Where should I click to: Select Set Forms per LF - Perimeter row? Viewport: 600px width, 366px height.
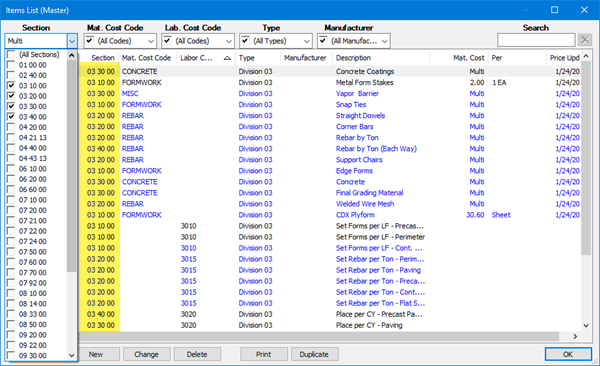tap(330, 237)
